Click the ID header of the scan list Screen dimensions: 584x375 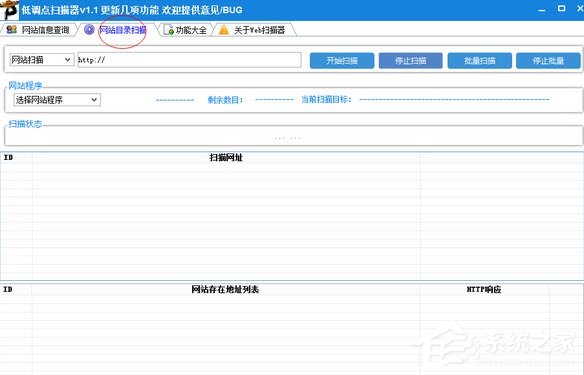[x=8, y=158]
